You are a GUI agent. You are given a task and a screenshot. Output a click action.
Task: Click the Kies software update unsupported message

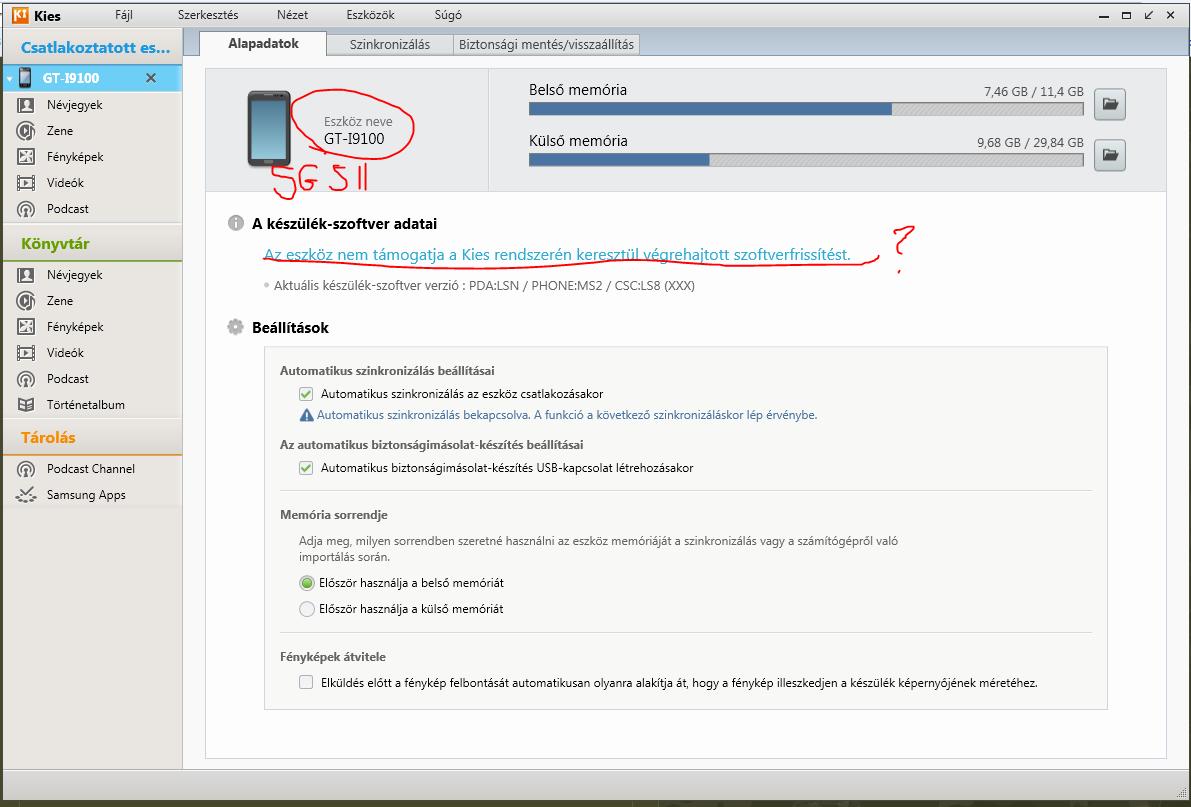click(557, 255)
